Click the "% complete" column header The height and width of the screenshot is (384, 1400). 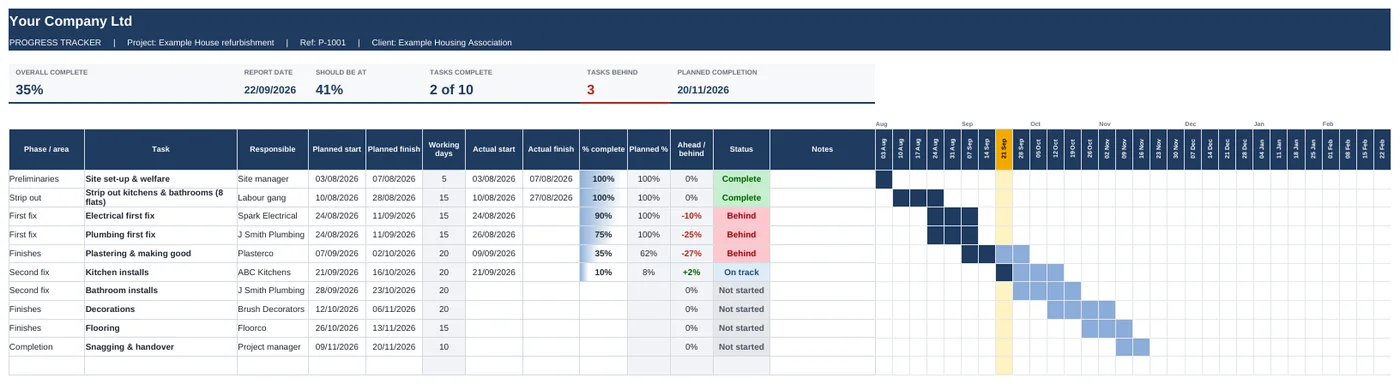603,149
